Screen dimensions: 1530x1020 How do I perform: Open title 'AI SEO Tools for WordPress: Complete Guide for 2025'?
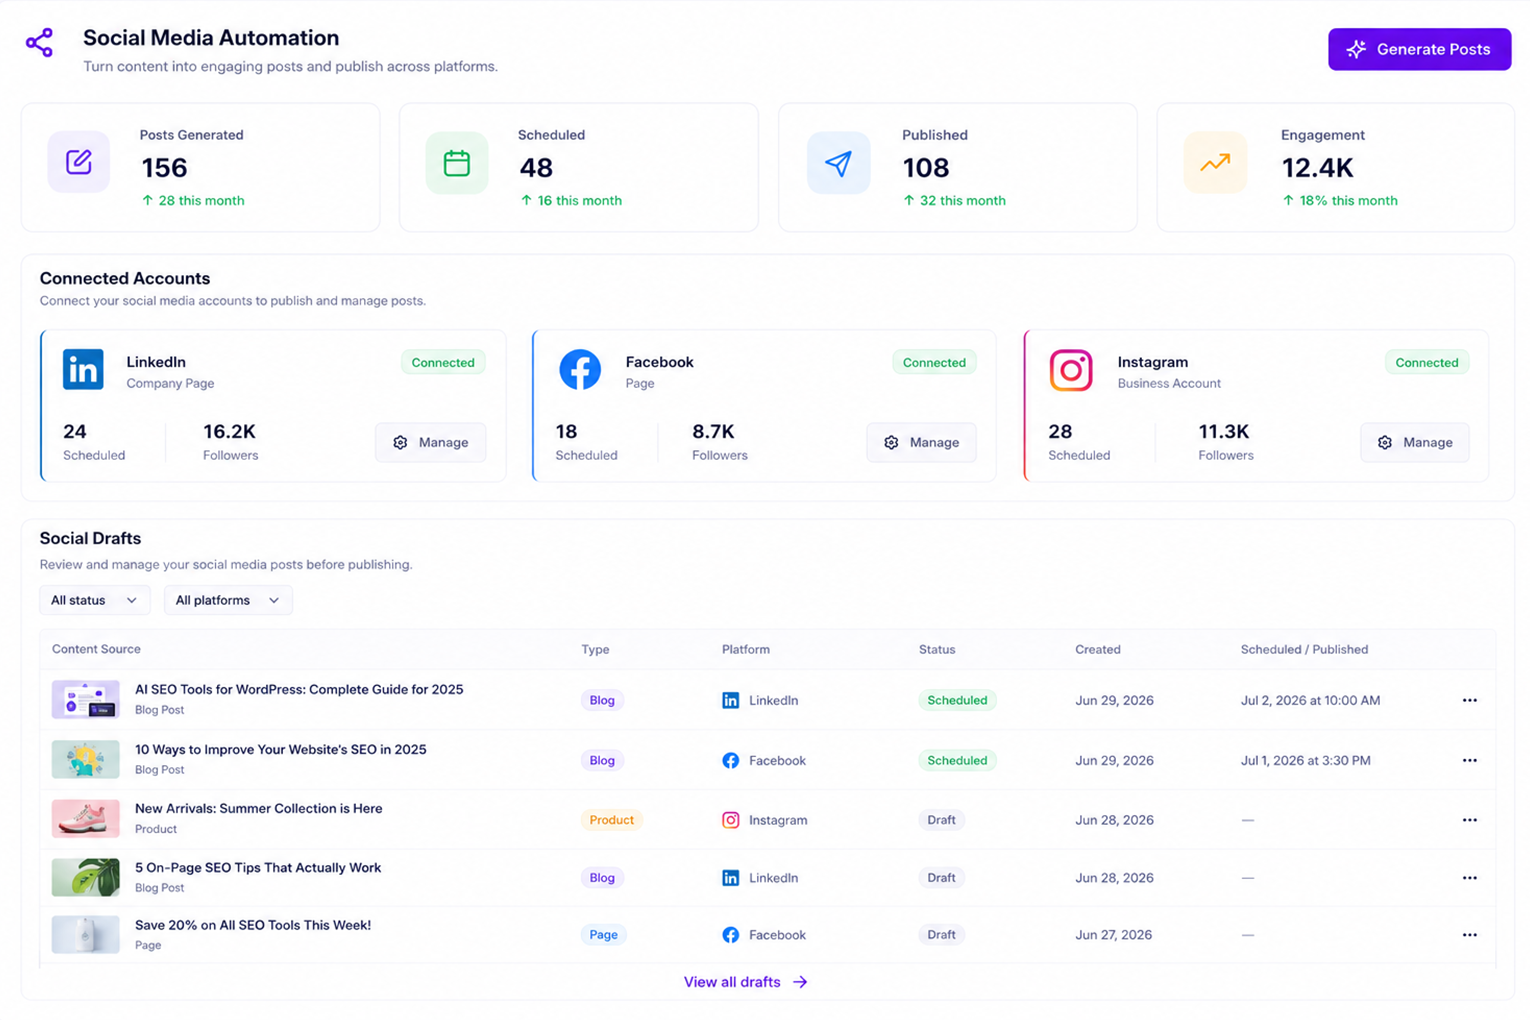pyautogui.click(x=299, y=689)
